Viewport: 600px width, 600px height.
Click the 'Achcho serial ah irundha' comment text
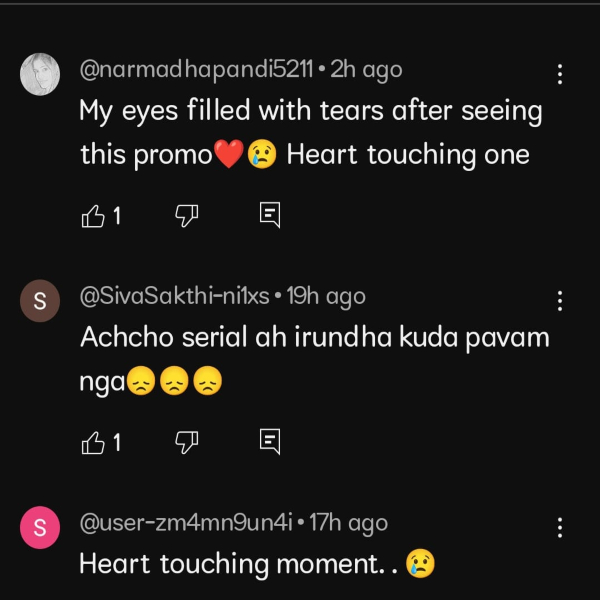pos(314,337)
